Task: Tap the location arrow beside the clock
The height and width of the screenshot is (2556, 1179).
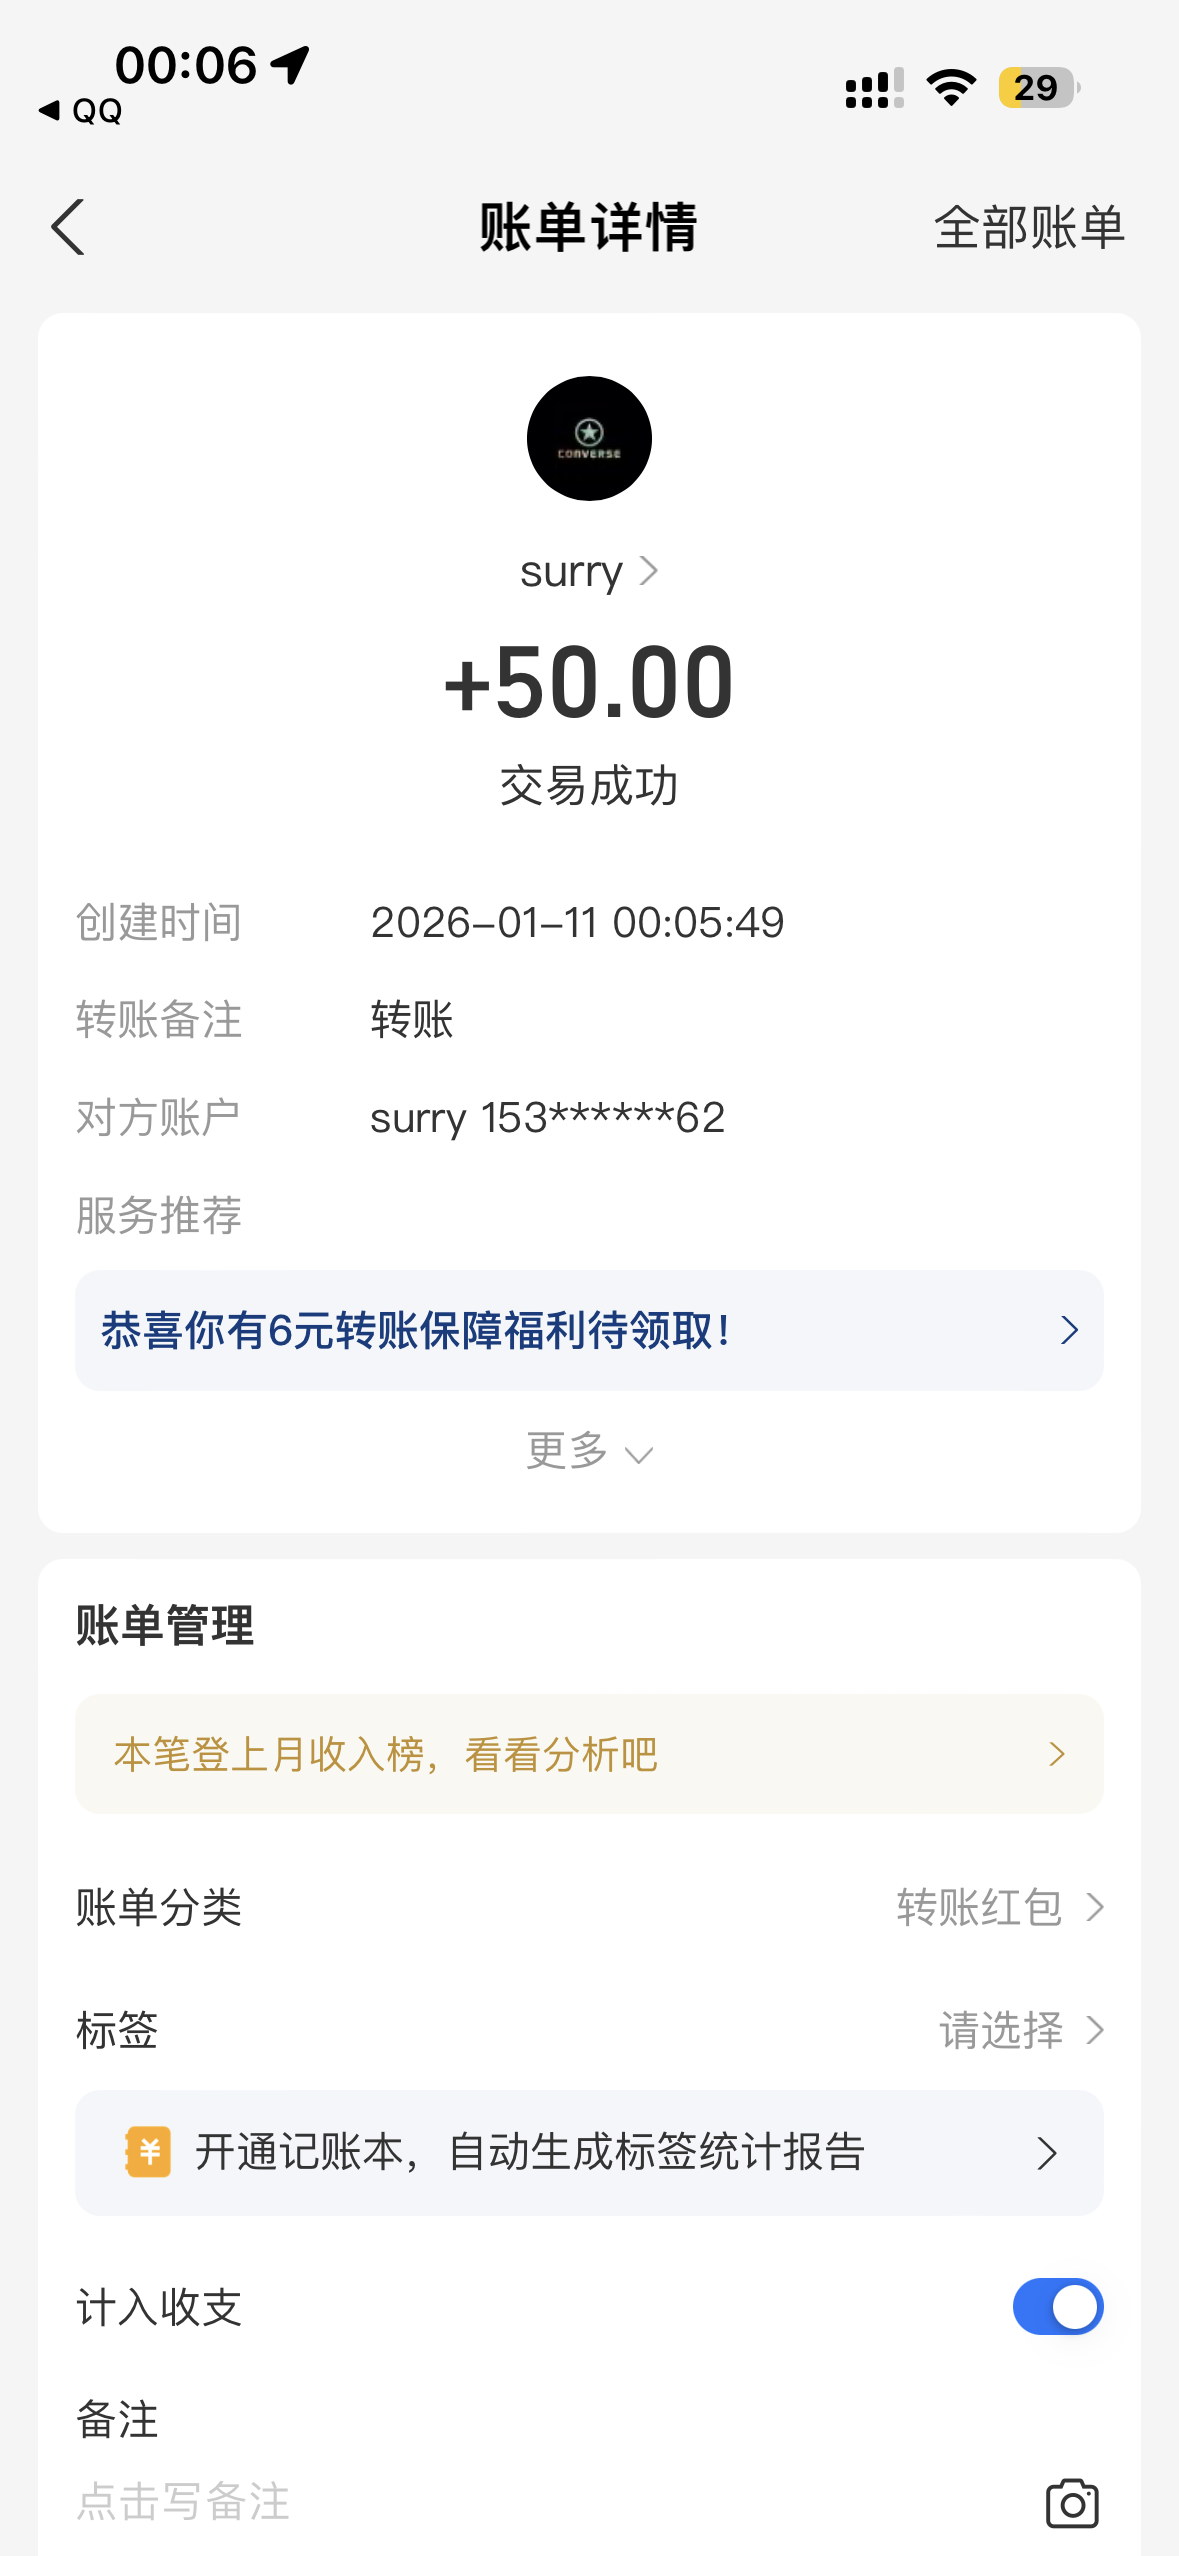Action: pos(290,66)
